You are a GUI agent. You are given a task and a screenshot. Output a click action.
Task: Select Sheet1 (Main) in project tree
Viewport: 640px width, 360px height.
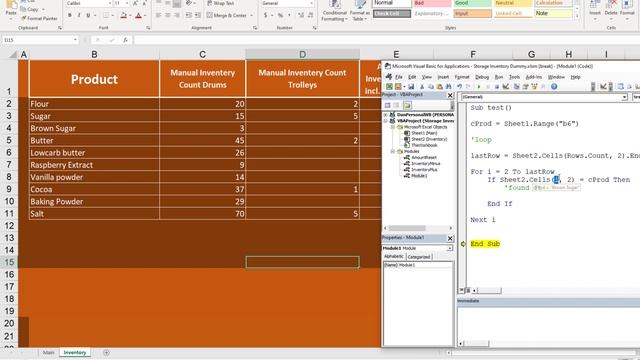(x=421, y=133)
